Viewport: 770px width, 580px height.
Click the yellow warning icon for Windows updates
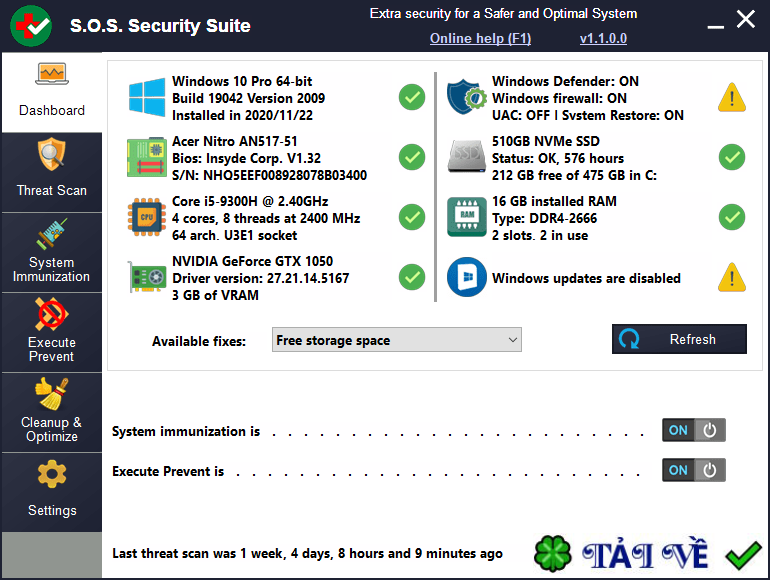coord(732,277)
